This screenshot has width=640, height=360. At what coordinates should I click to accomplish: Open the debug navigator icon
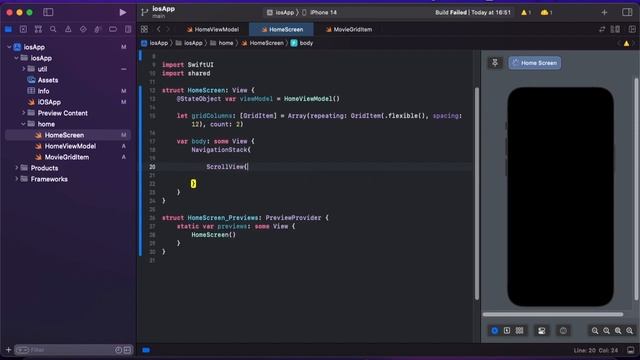click(98, 29)
